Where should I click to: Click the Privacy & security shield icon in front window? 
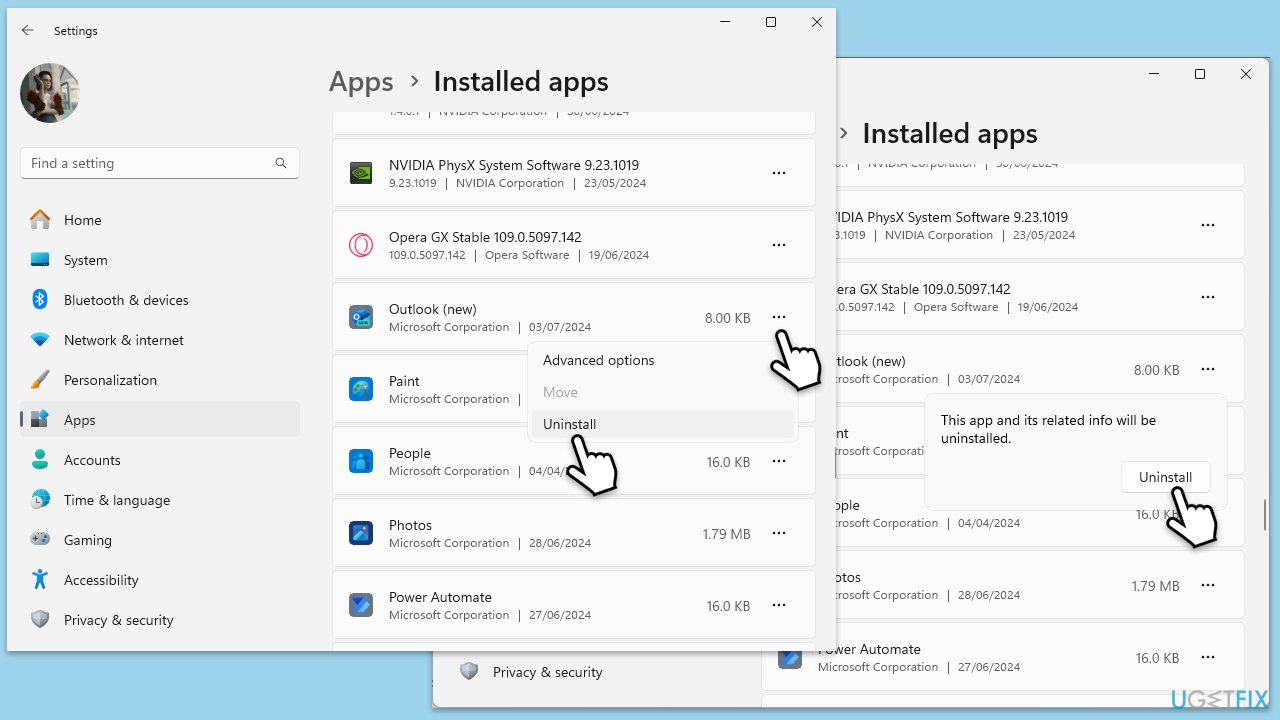tap(40, 620)
